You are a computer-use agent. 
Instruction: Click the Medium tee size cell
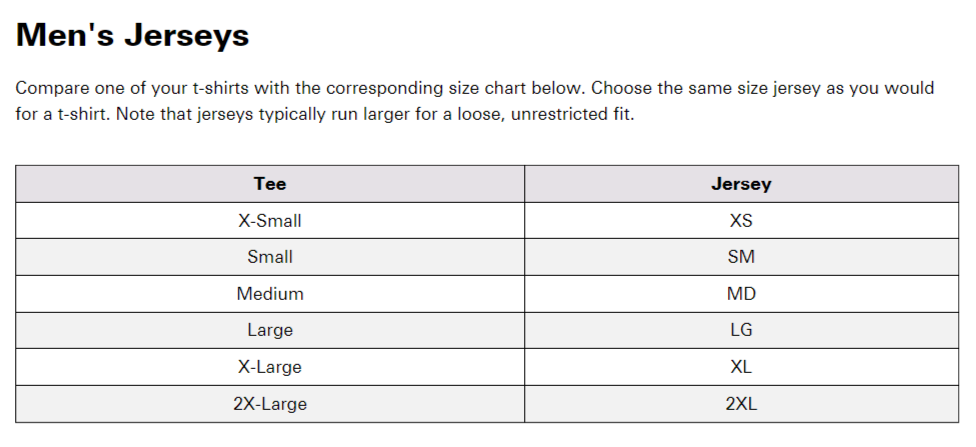coord(270,294)
